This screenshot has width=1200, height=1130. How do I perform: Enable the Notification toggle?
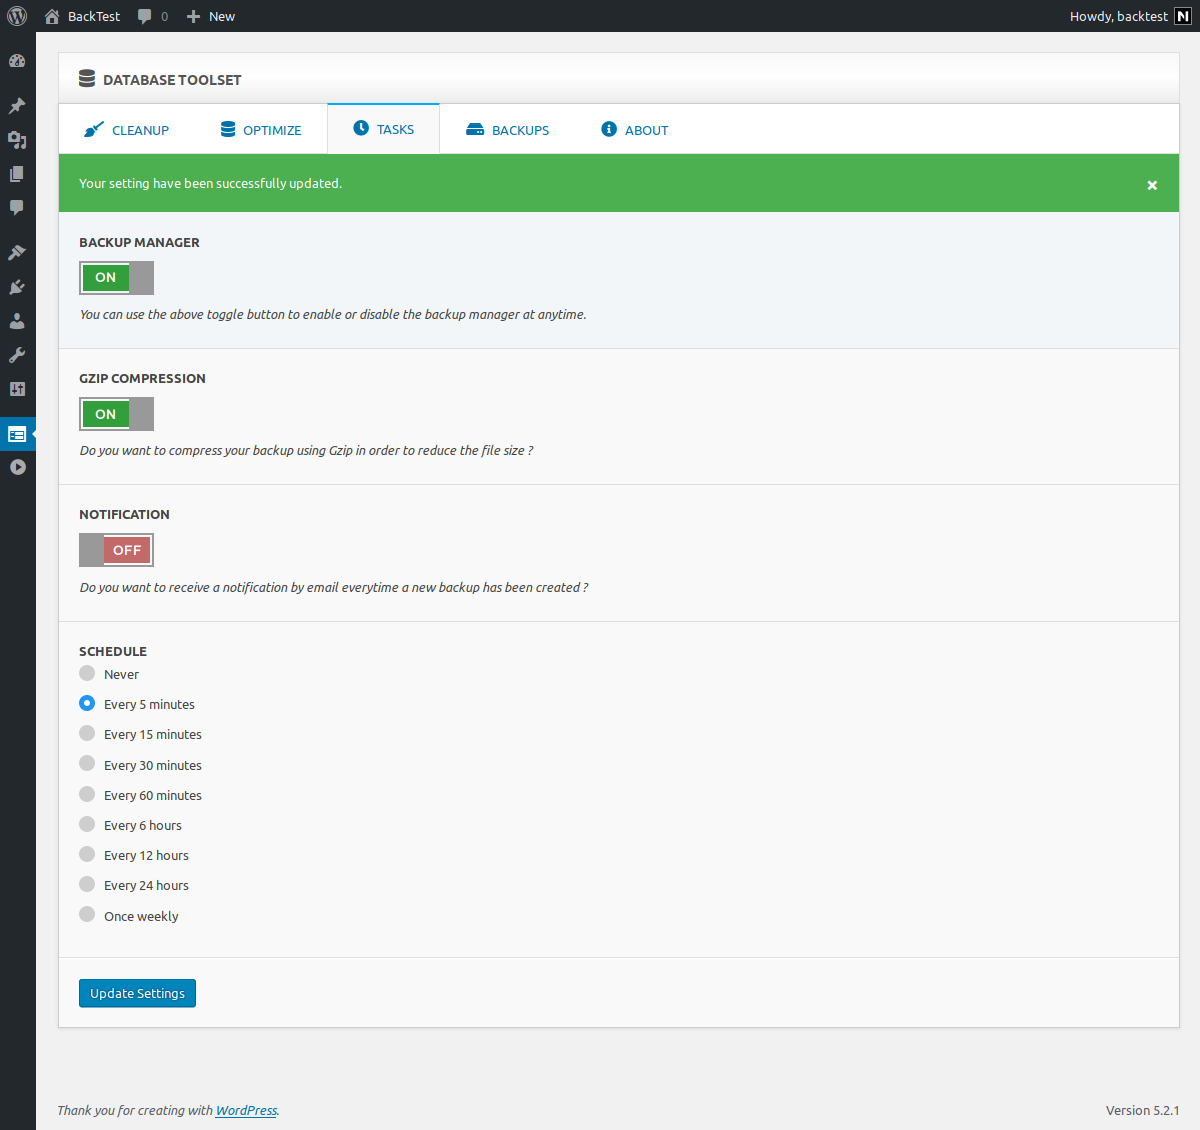pyautogui.click(x=116, y=550)
